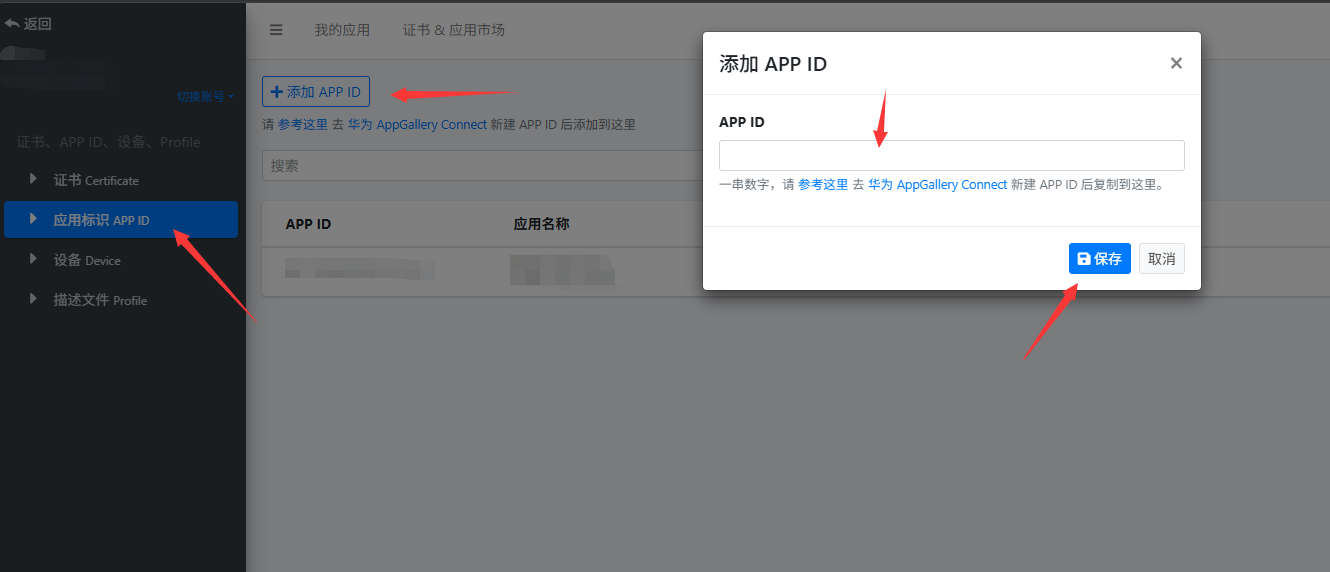The height and width of the screenshot is (572, 1330).
Task: Click the 返回 back arrow icon
Action: [12, 23]
